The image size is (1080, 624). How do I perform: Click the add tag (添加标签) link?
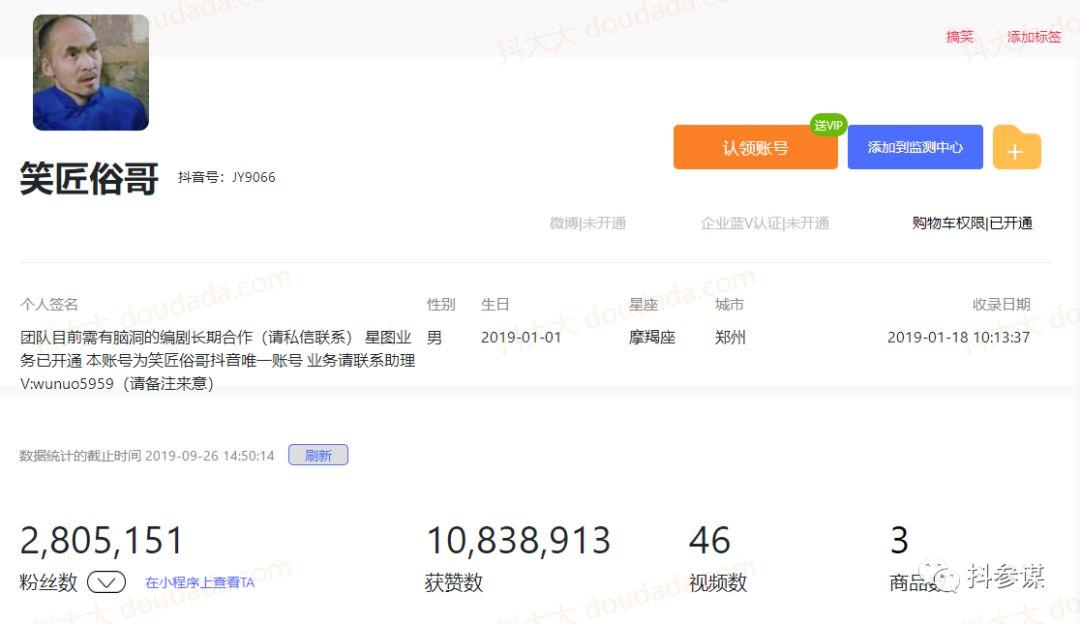(1035, 37)
